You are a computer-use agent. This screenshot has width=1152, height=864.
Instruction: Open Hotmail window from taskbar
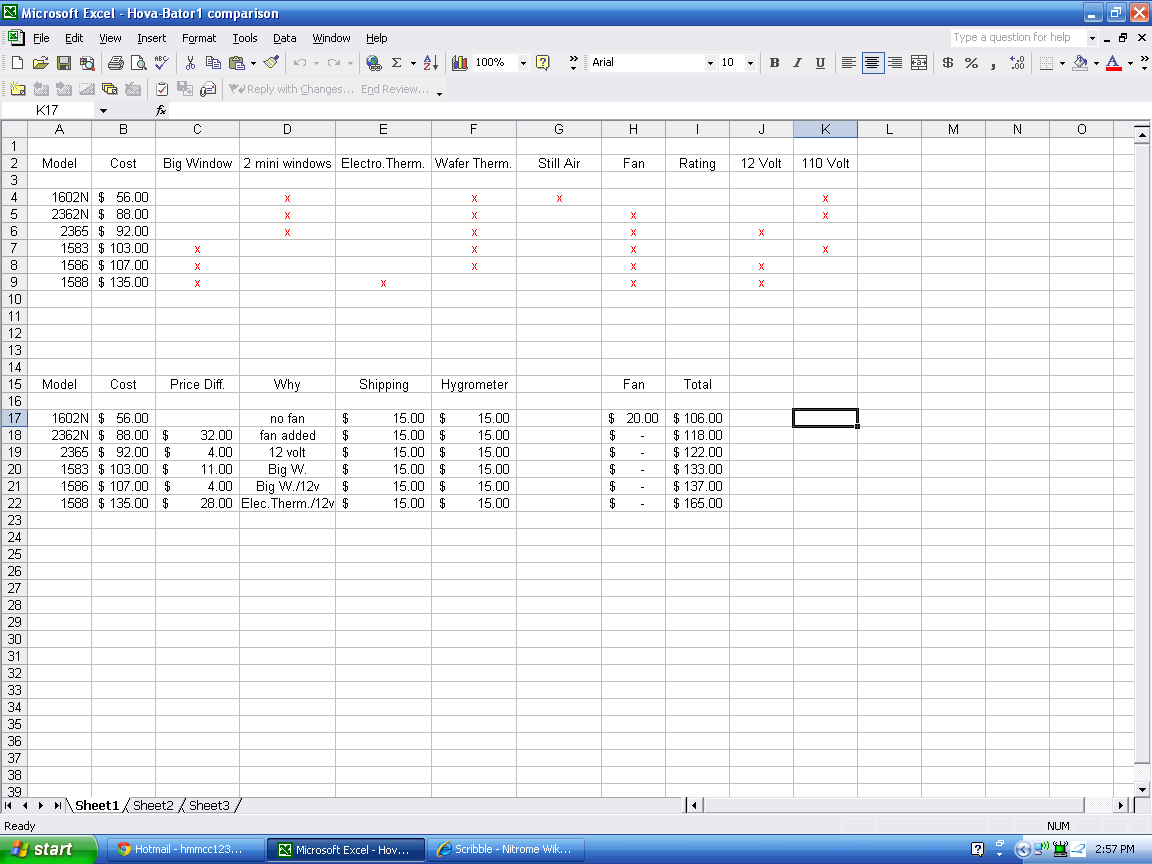pos(186,849)
